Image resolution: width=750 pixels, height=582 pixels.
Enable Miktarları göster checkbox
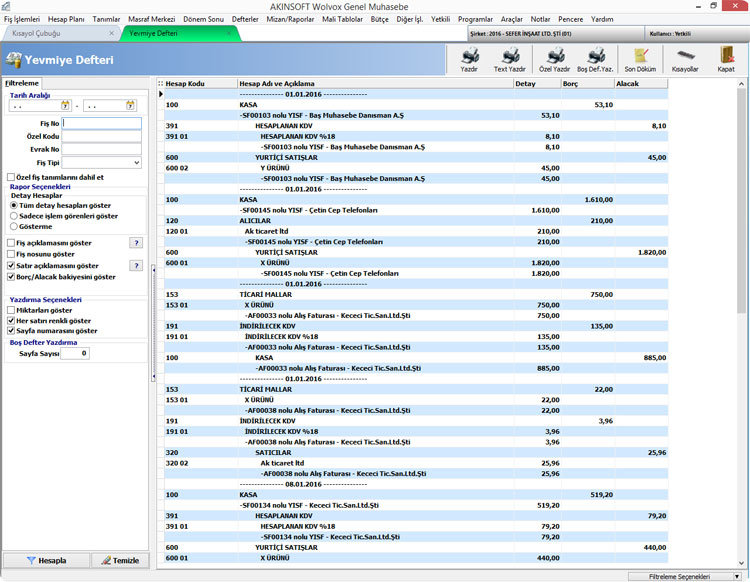(x=11, y=310)
